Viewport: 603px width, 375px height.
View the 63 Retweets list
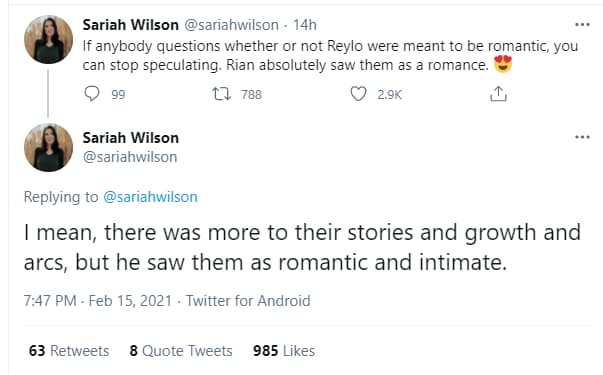69,351
